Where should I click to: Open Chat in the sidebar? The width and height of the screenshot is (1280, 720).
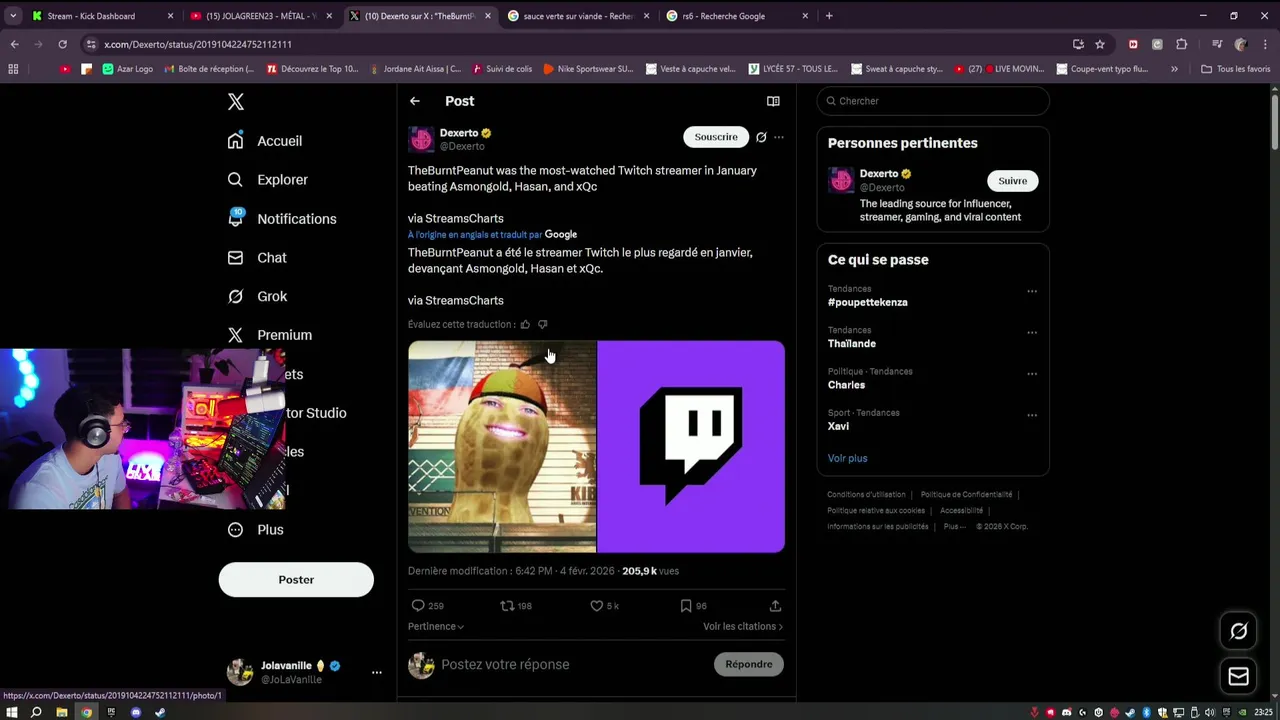(x=258, y=258)
